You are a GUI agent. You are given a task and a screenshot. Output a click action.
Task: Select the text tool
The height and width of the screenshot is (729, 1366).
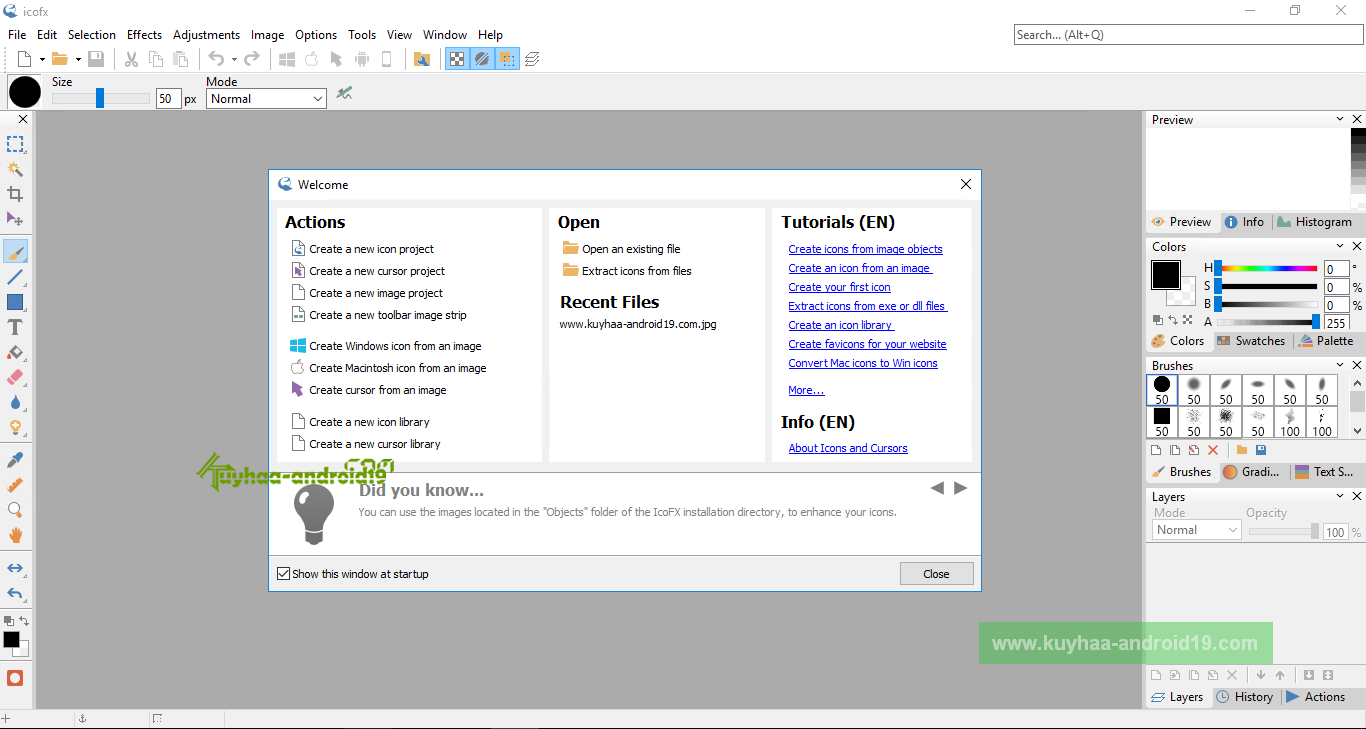click(x=15, y=327)
